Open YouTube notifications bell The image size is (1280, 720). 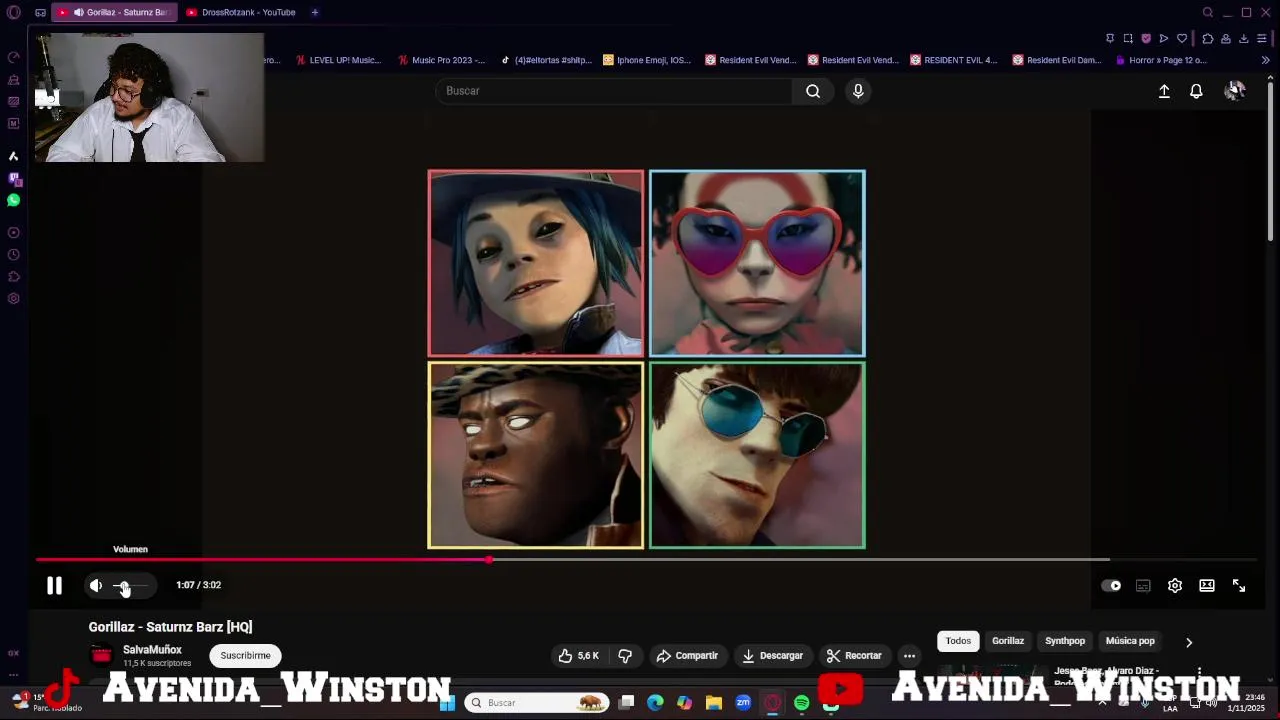pos(1196,91)
